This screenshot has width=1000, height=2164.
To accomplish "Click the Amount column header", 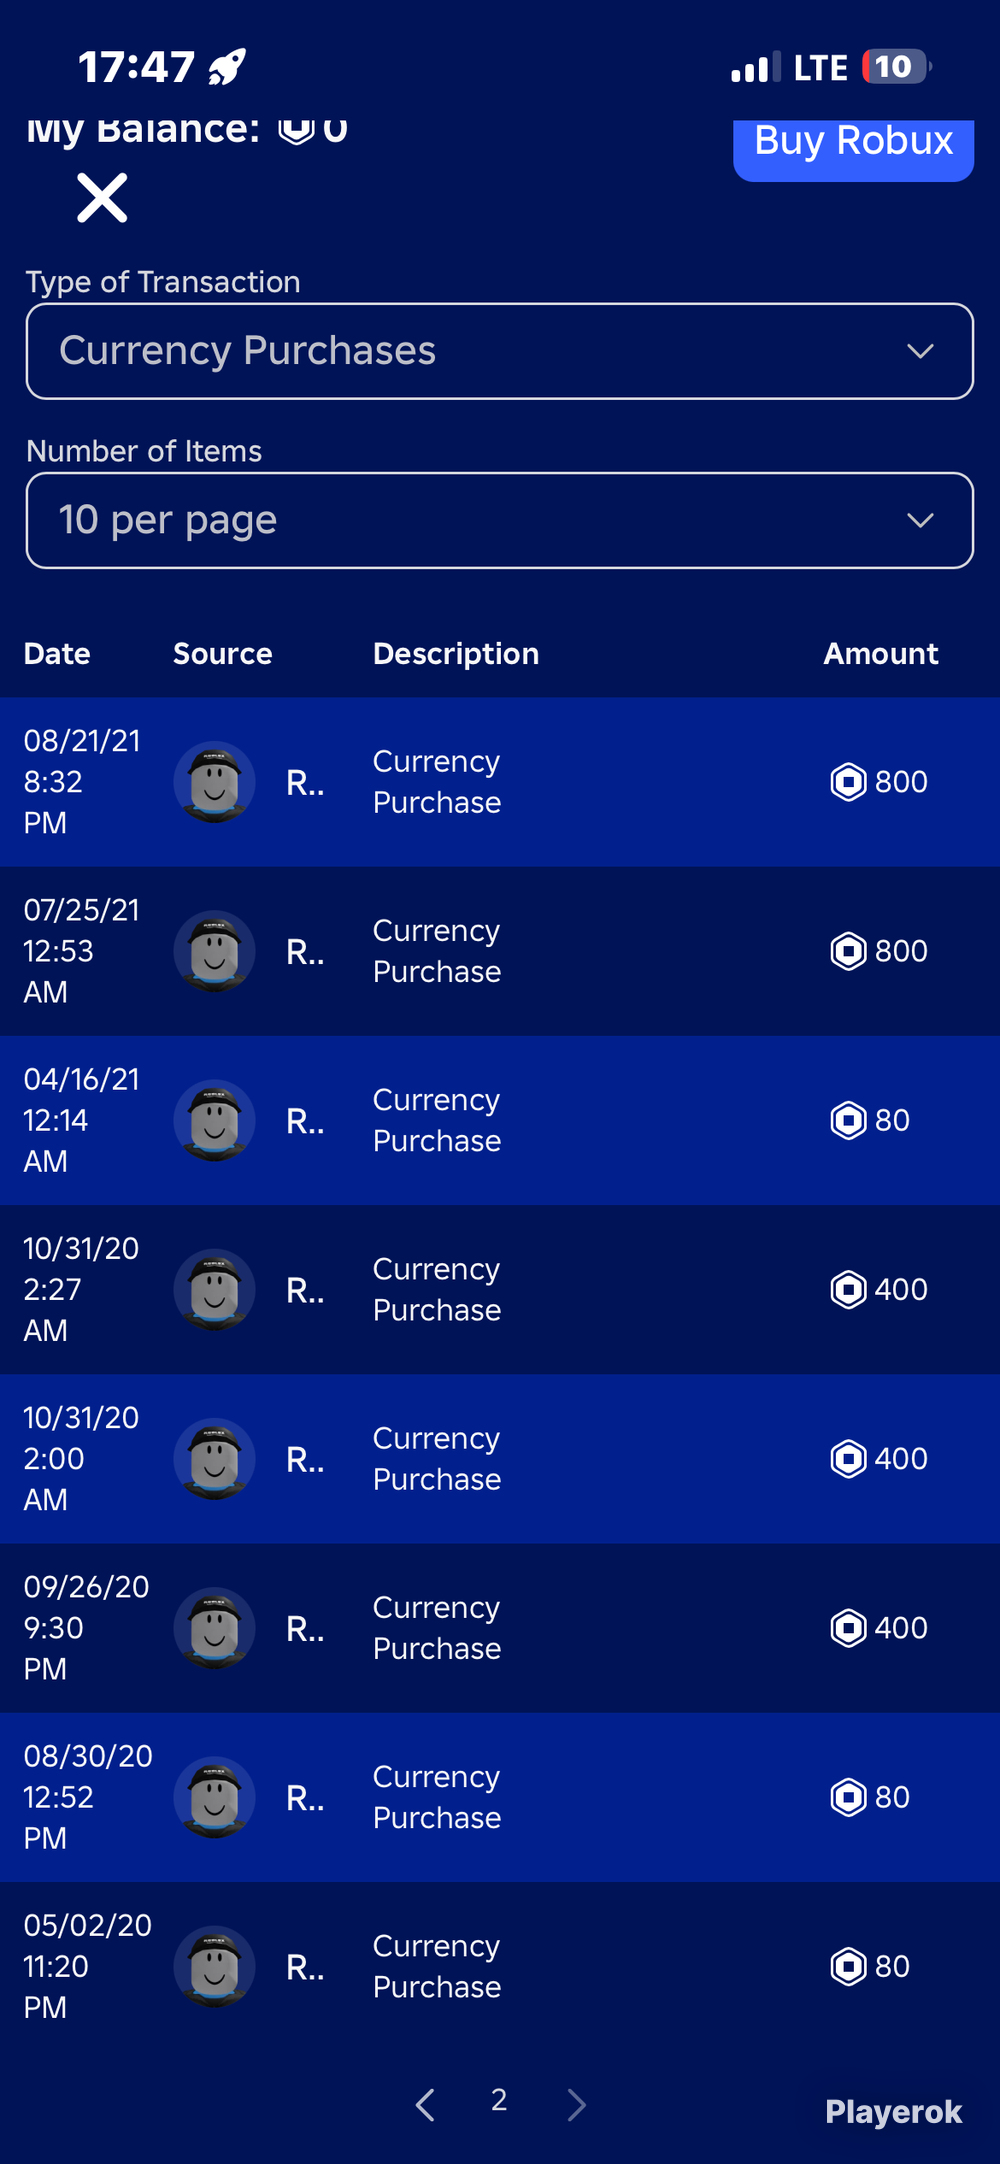I will [x=881, y=654].
